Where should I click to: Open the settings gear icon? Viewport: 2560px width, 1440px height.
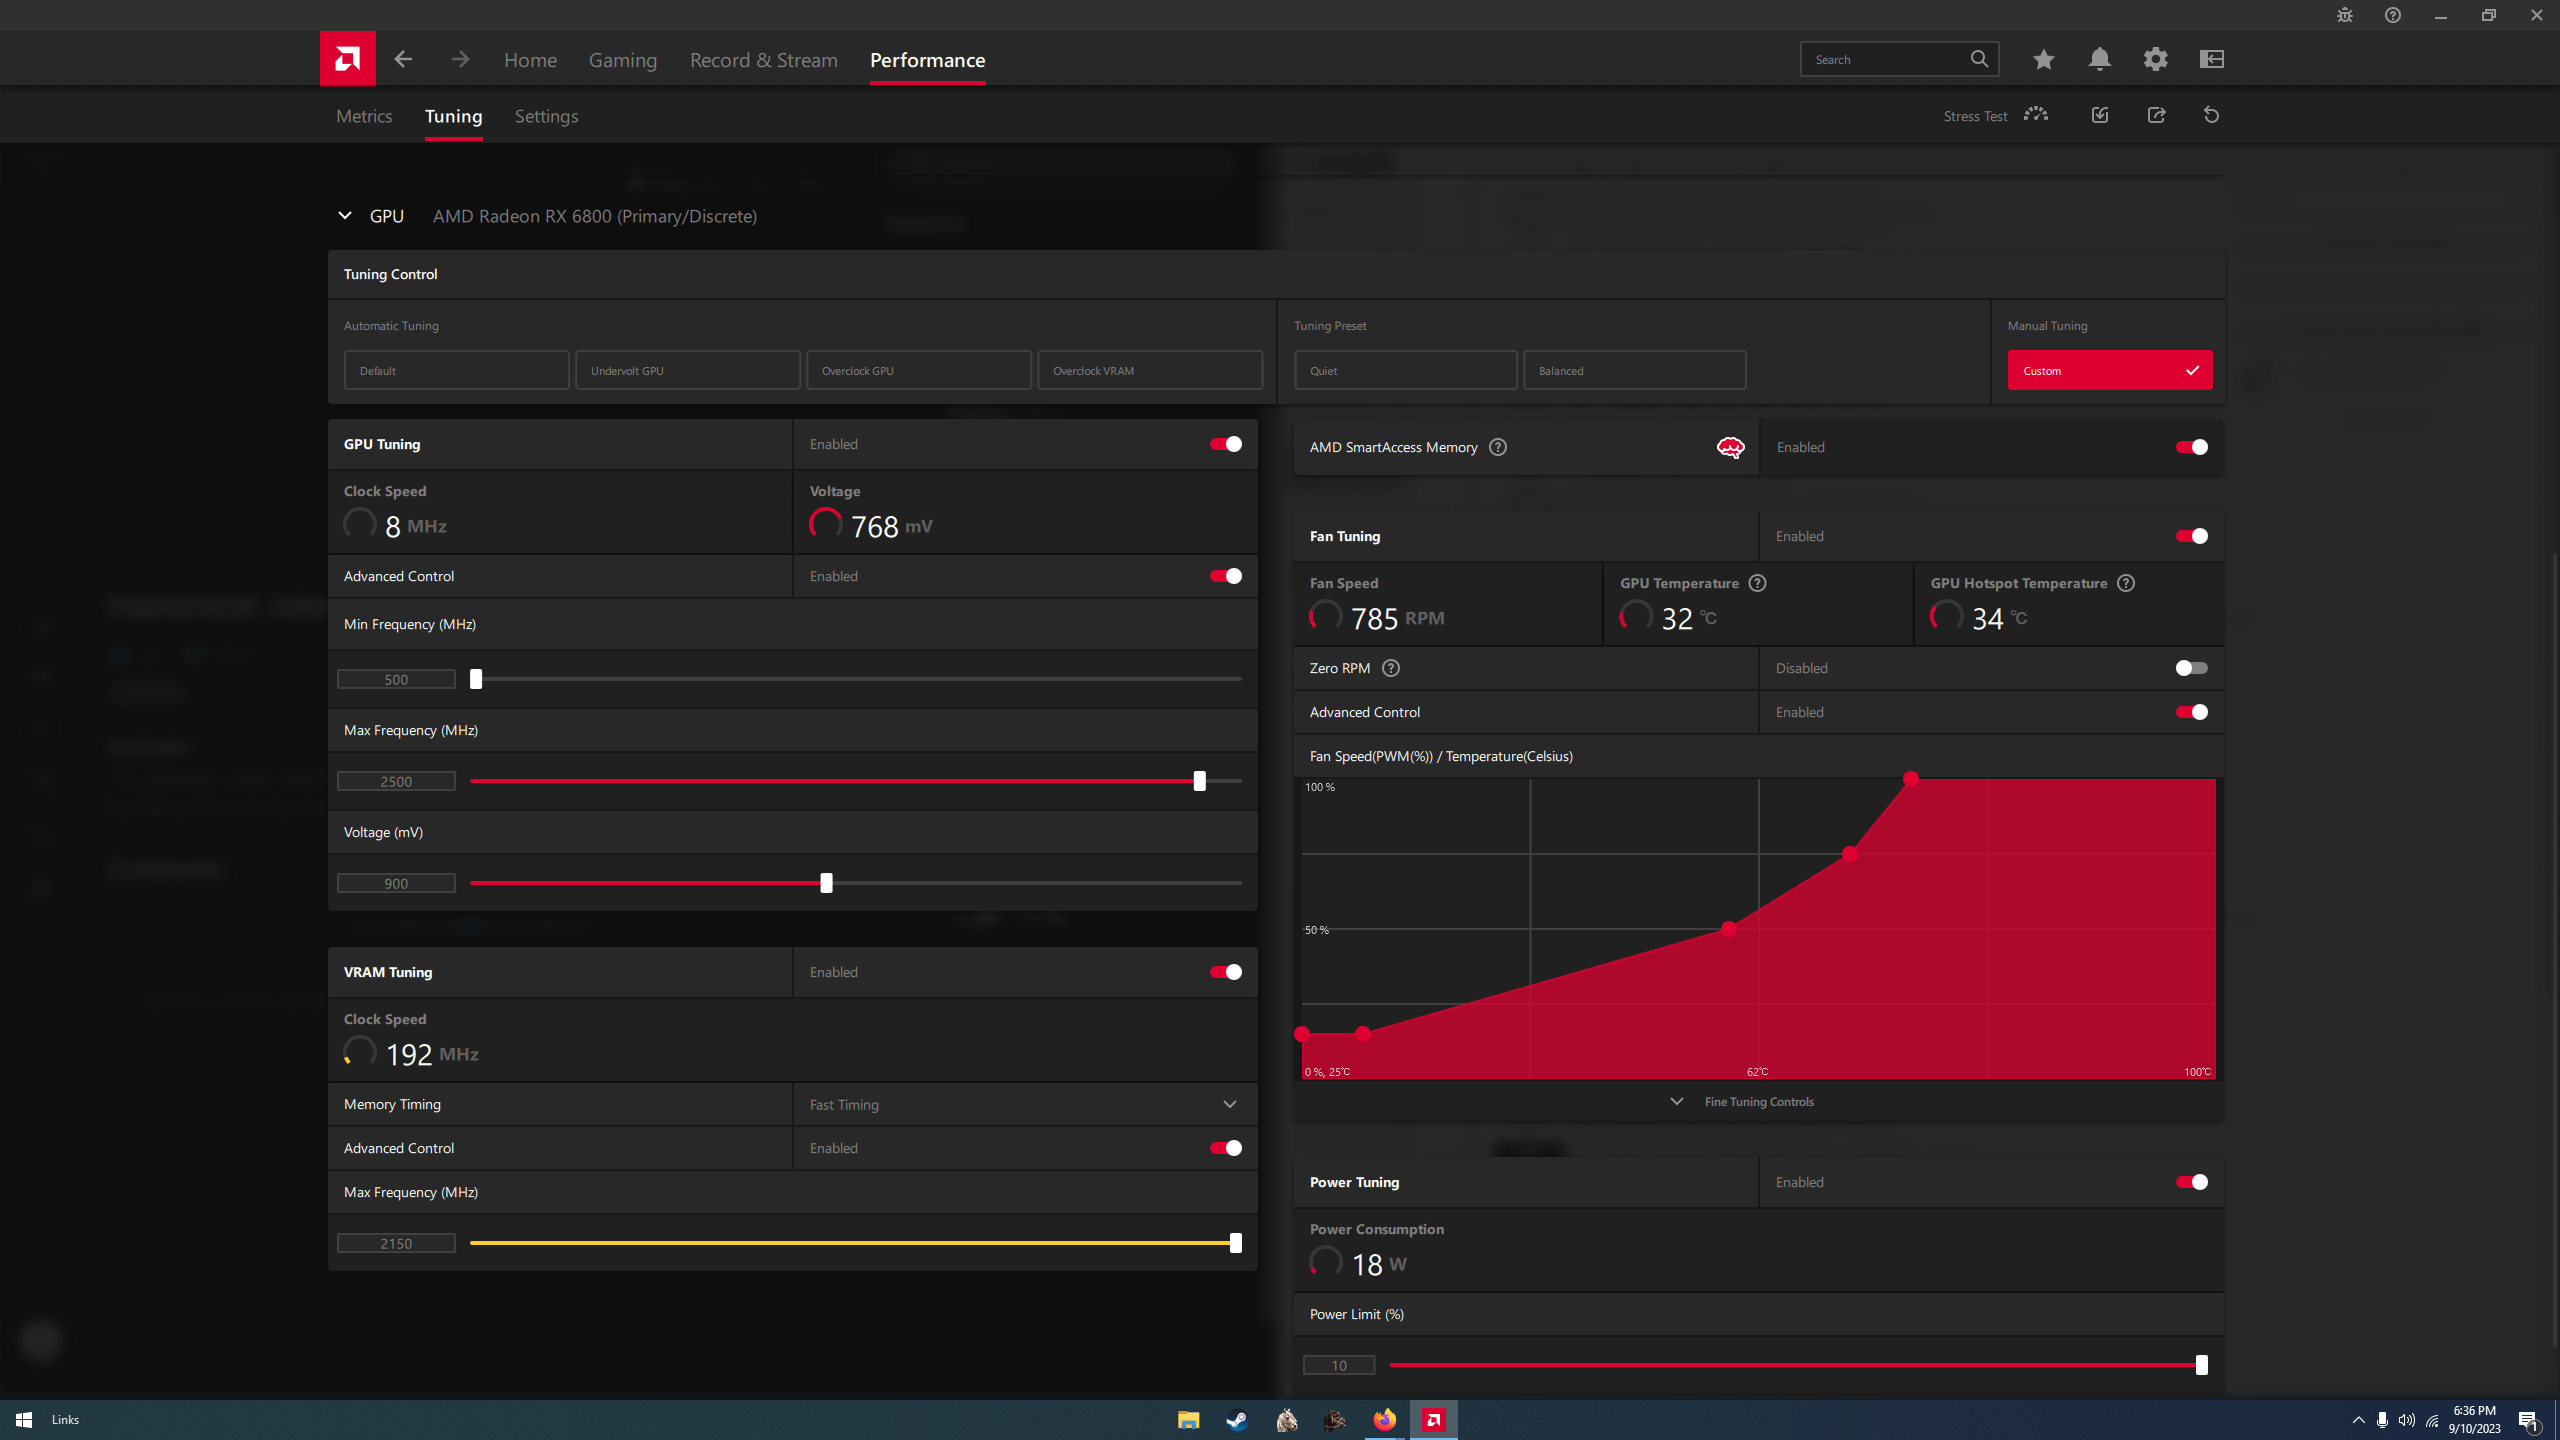pyautogui.click(x=2156, y=59)
